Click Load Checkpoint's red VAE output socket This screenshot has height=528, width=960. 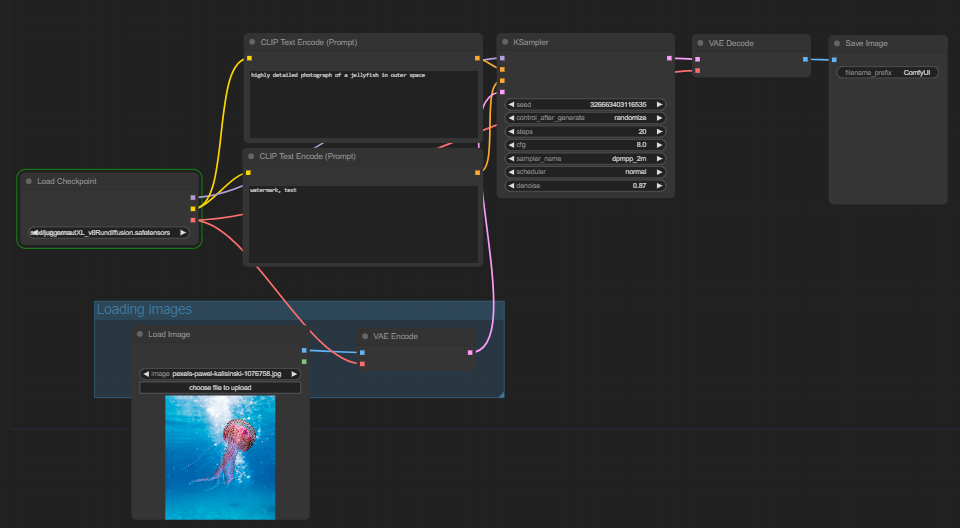(193, 220)
